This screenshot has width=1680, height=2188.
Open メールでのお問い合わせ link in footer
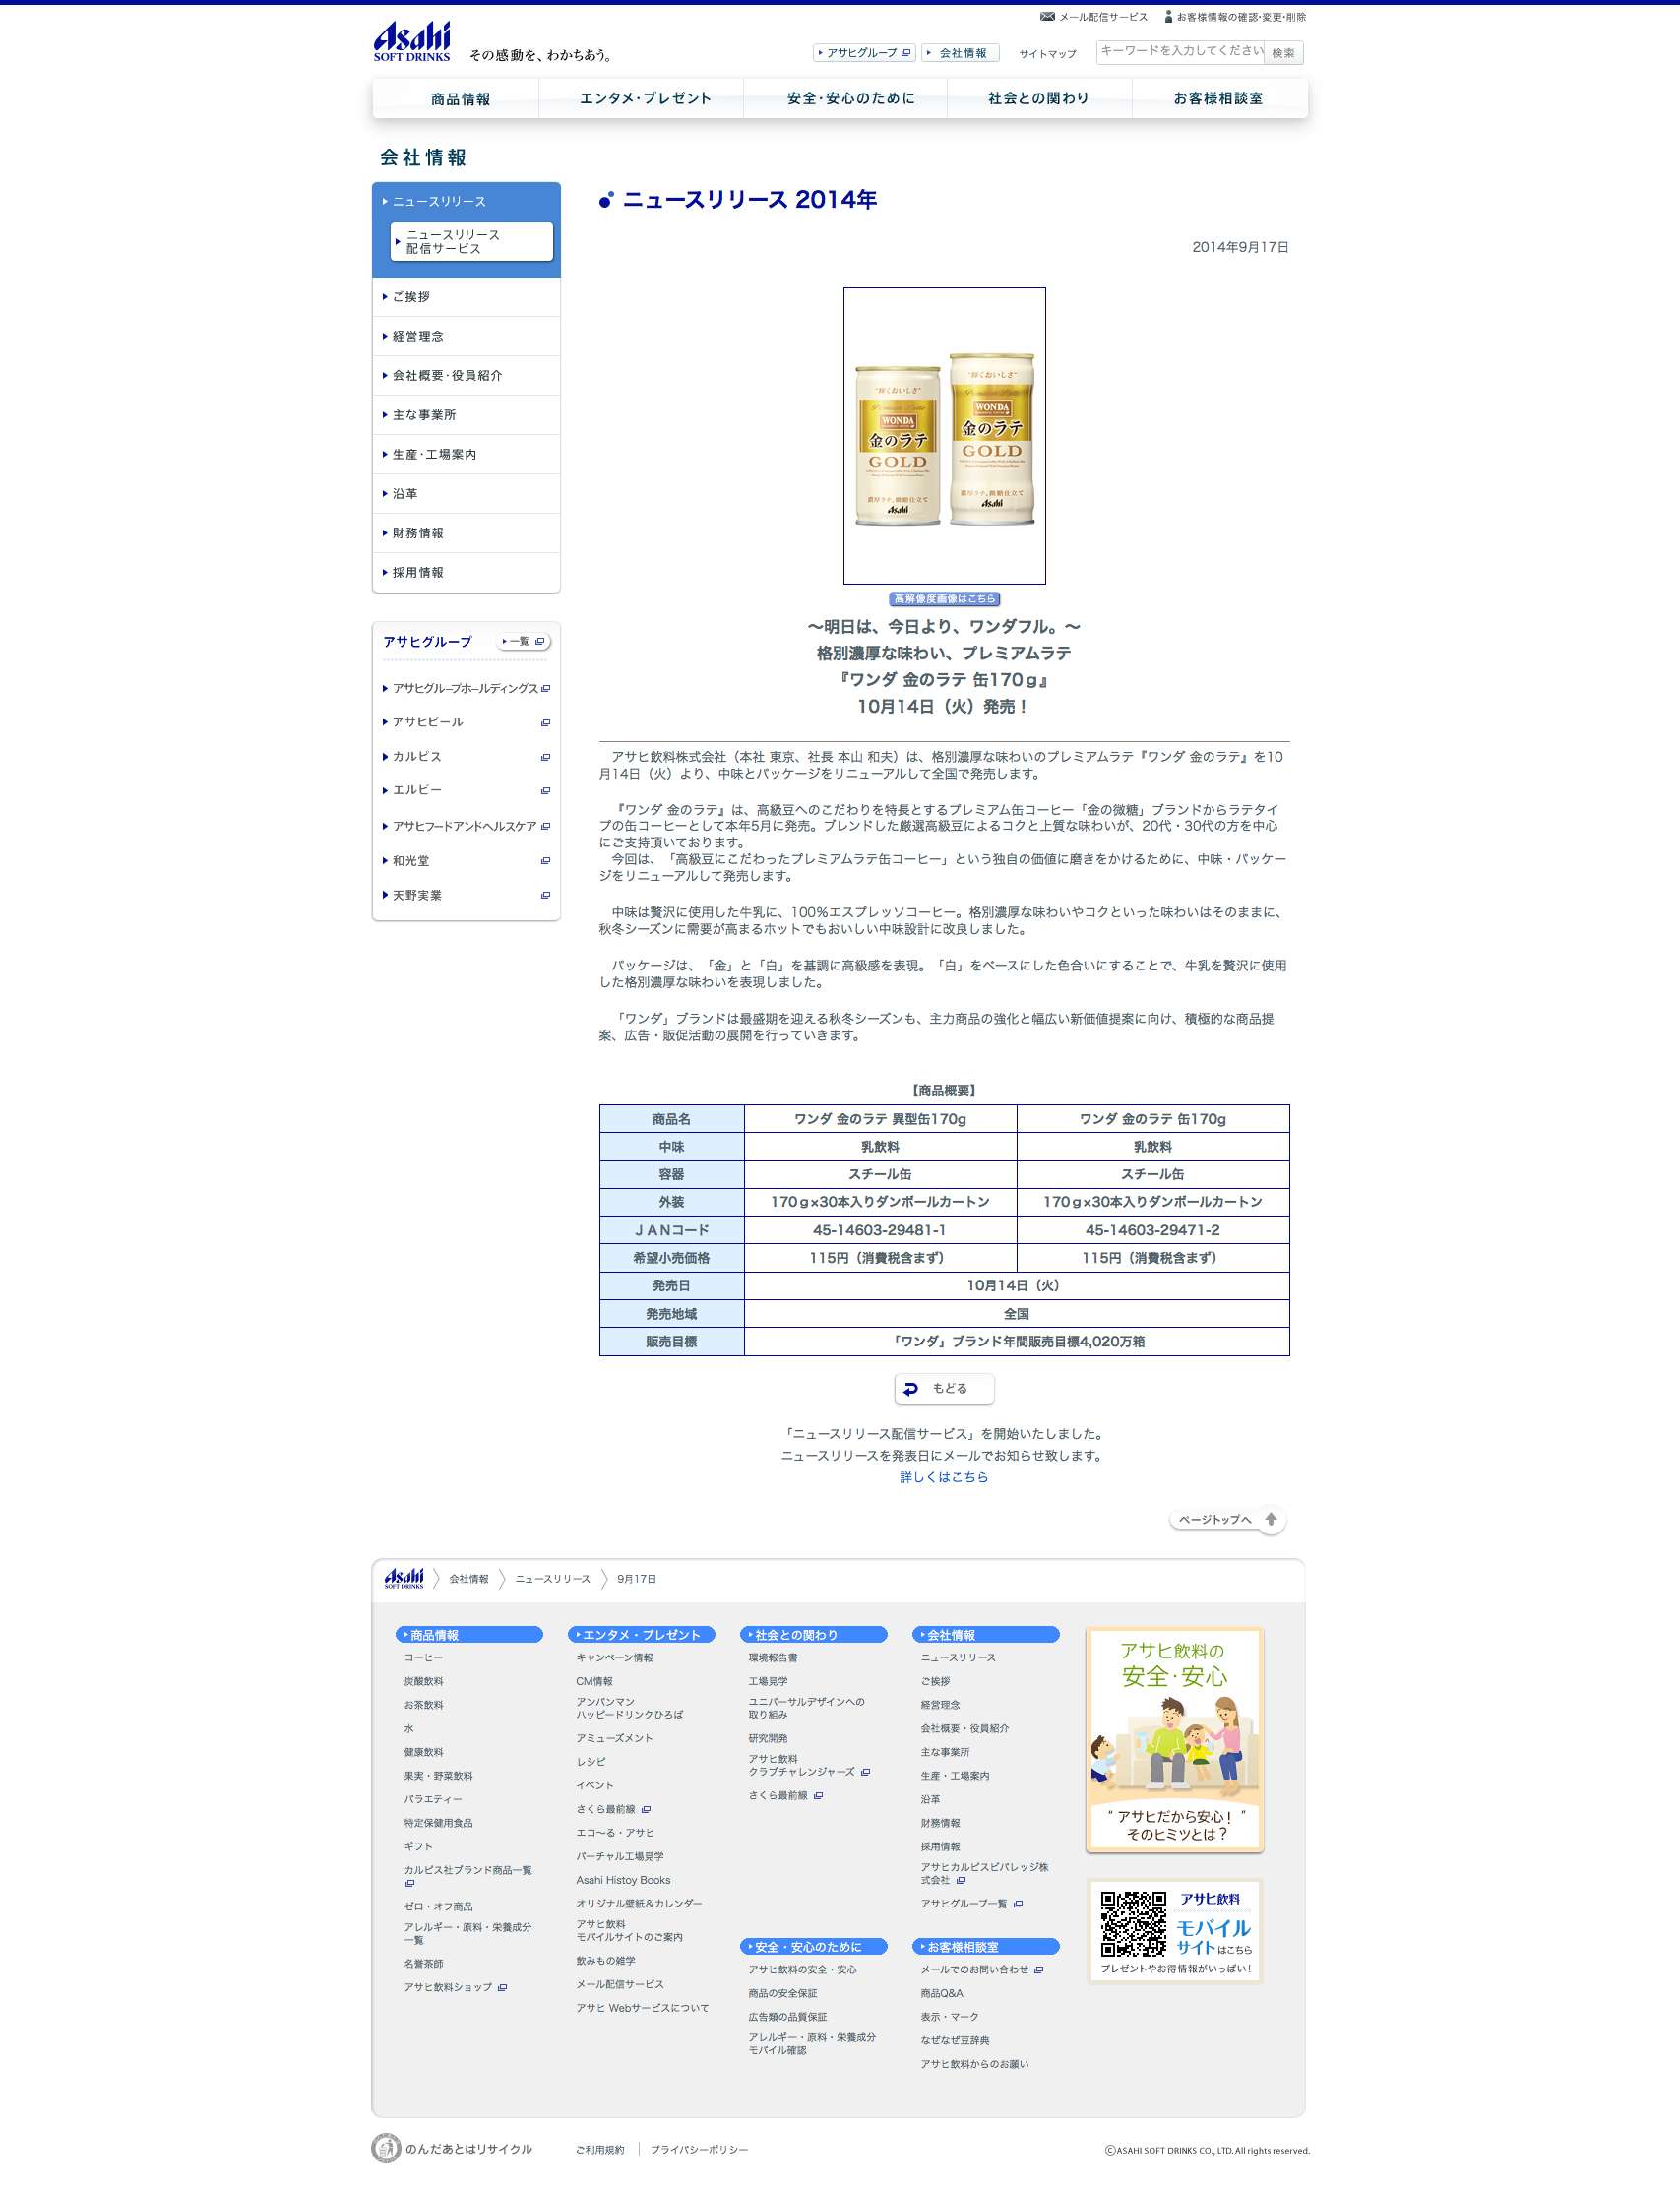[x=975, y=1970]
